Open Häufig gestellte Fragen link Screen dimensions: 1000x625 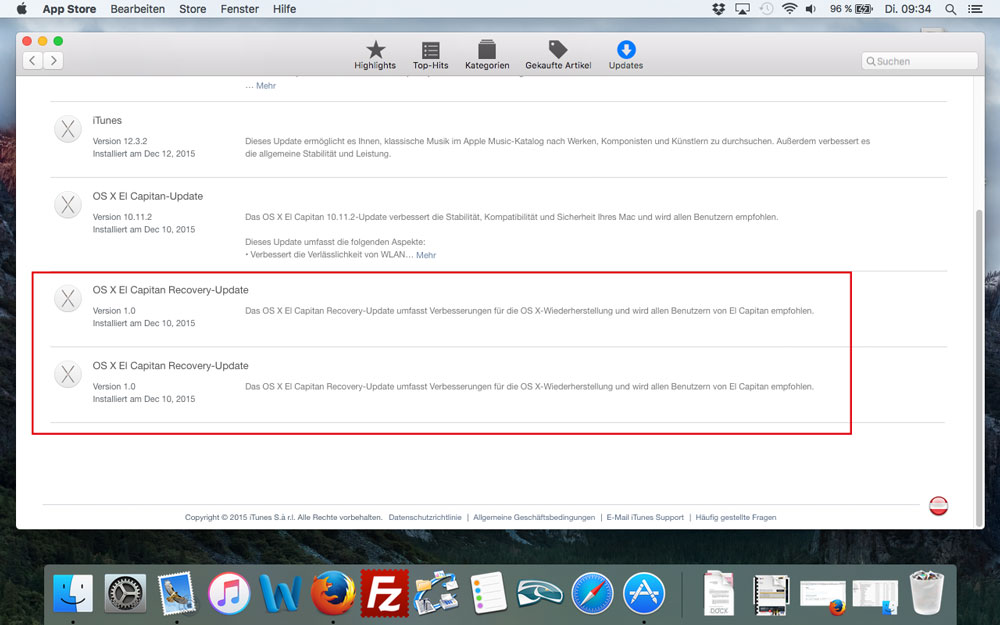(x=736, y=517)
